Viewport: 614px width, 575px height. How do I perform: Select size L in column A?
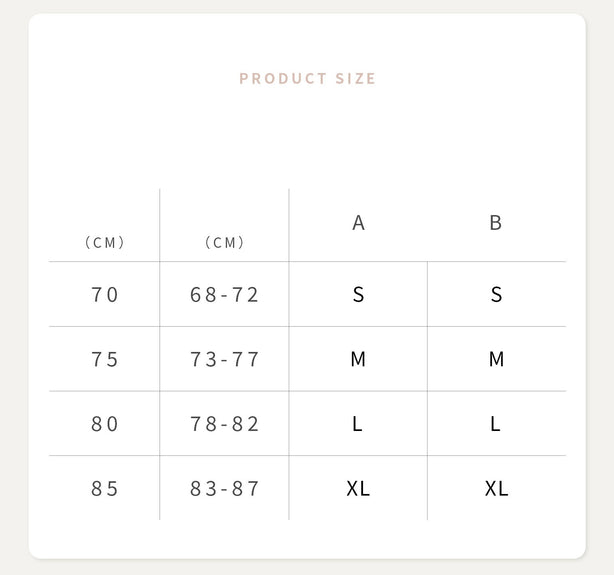tap(357, 424)
